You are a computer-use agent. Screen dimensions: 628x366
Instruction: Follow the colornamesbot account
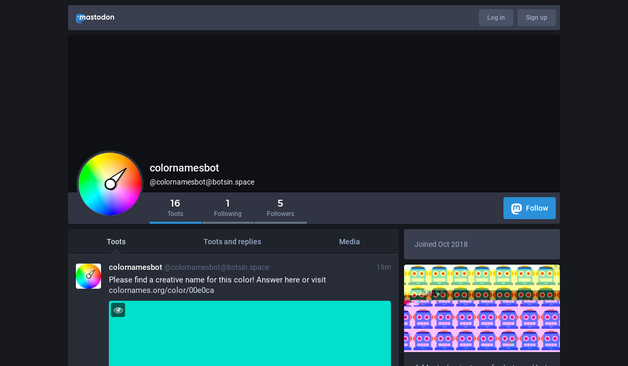(x=529, y=208)
